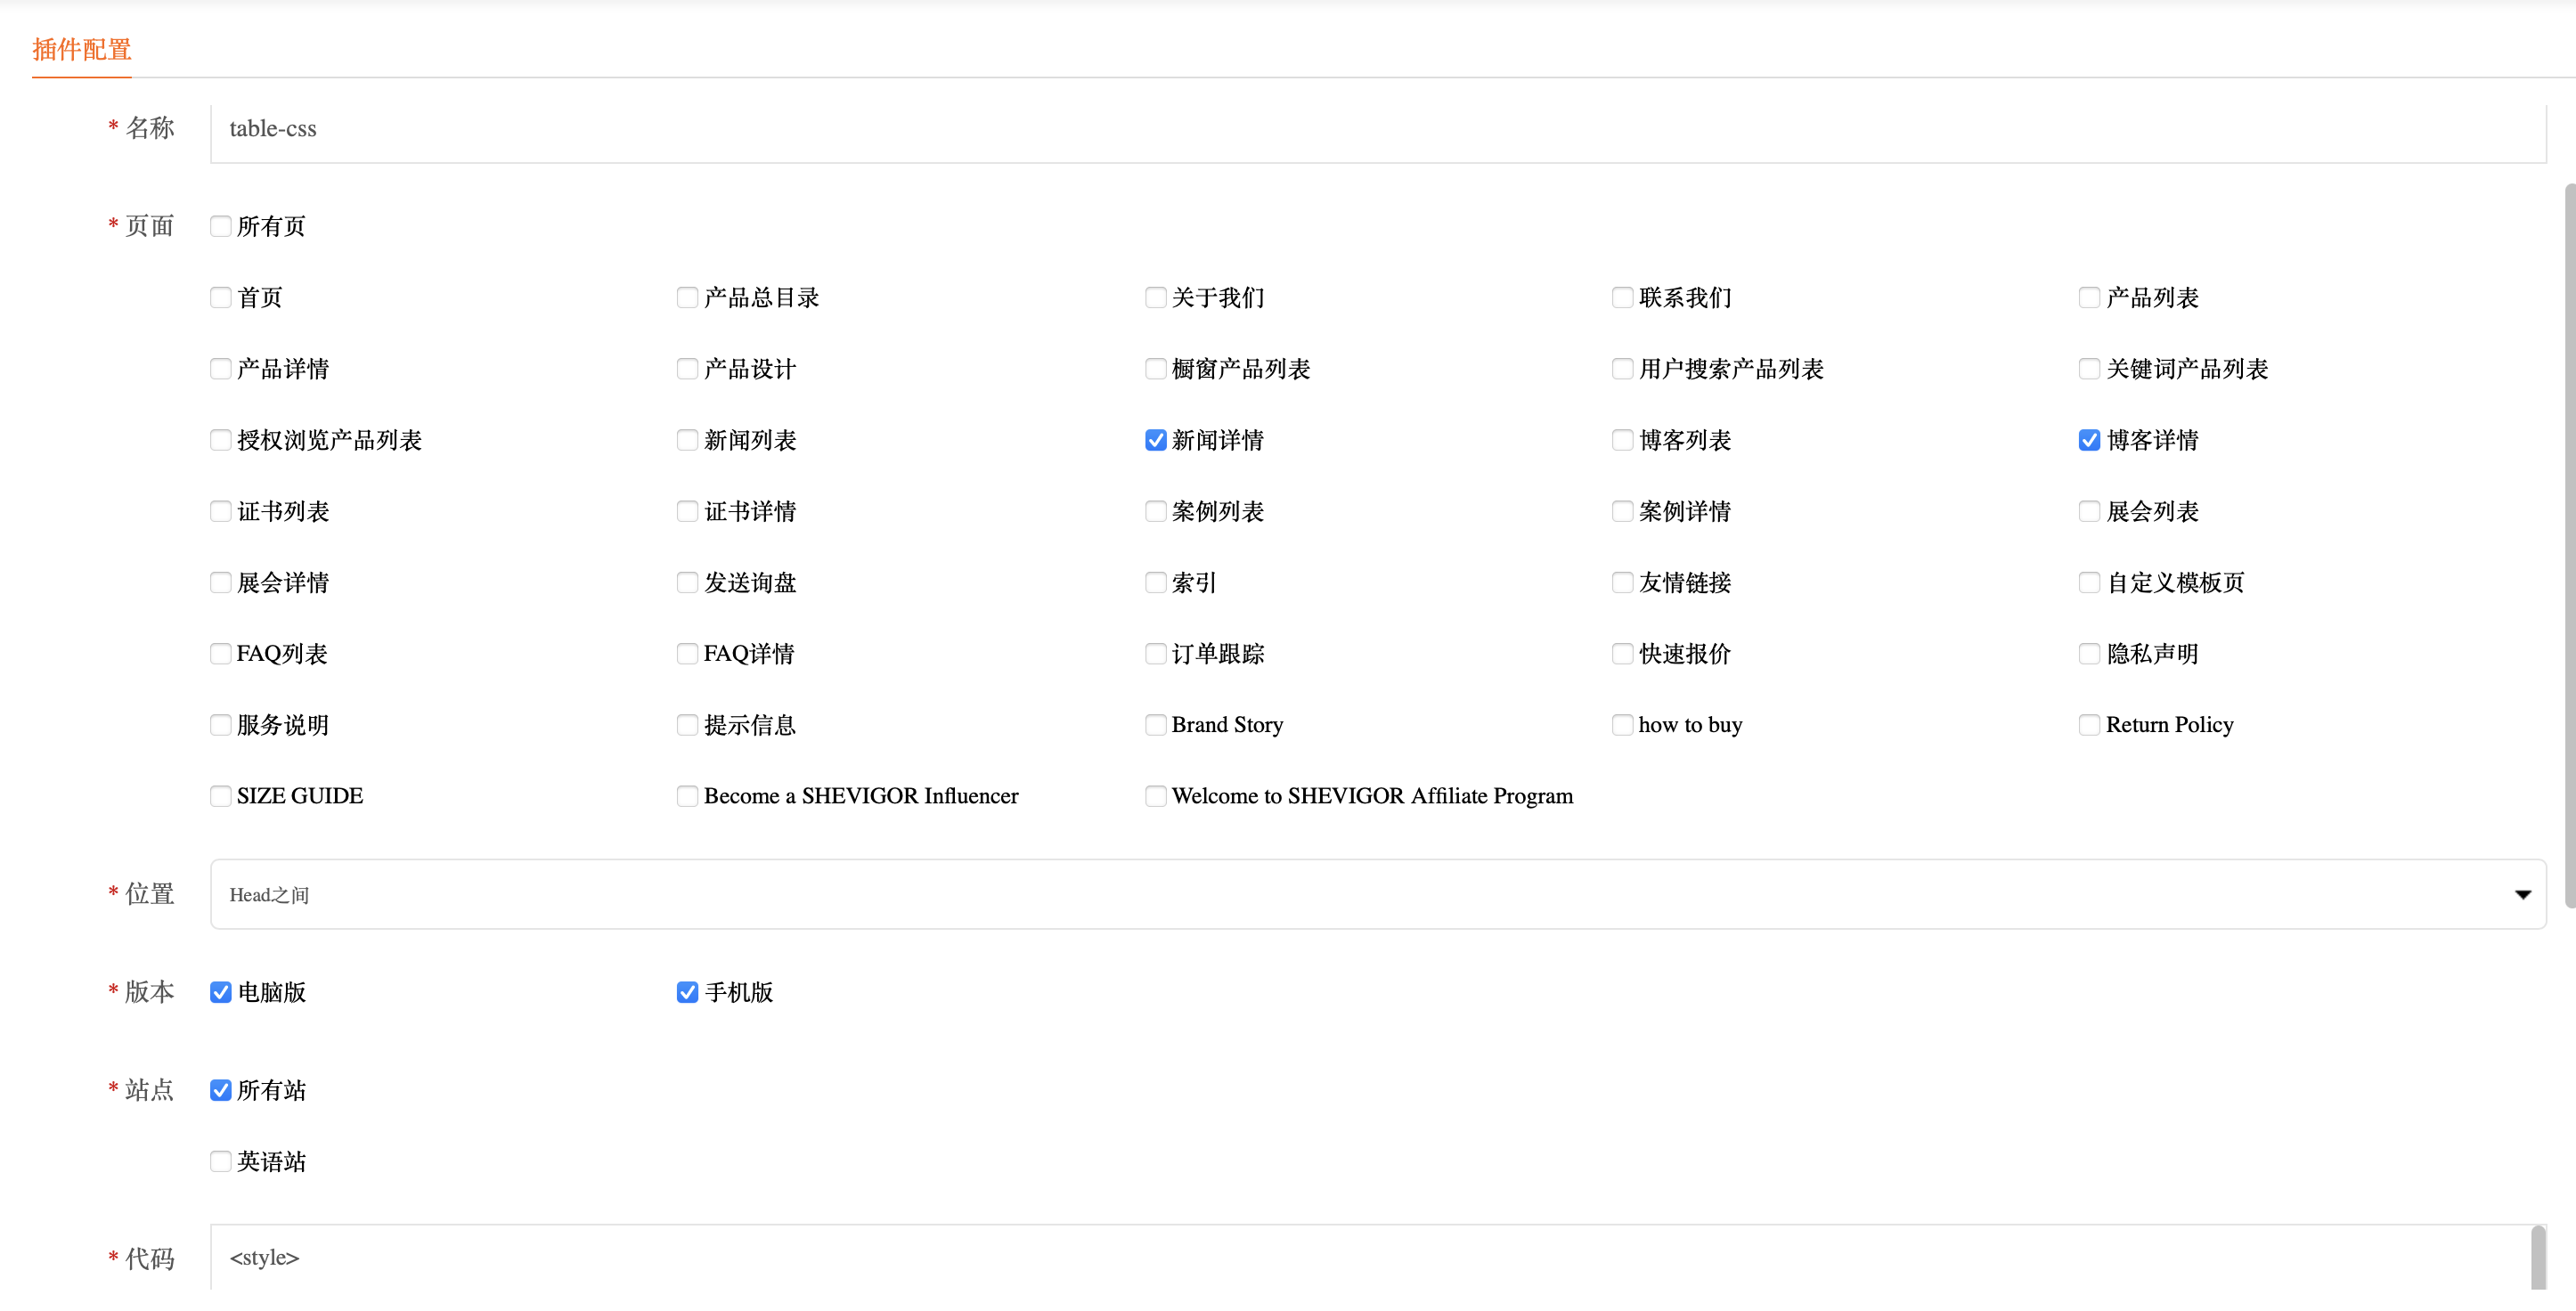The height and width of the screenshot is (1311, 2576).
Task: Uncheck the 新闻详情 checkbox
Action: [1156, 440]
